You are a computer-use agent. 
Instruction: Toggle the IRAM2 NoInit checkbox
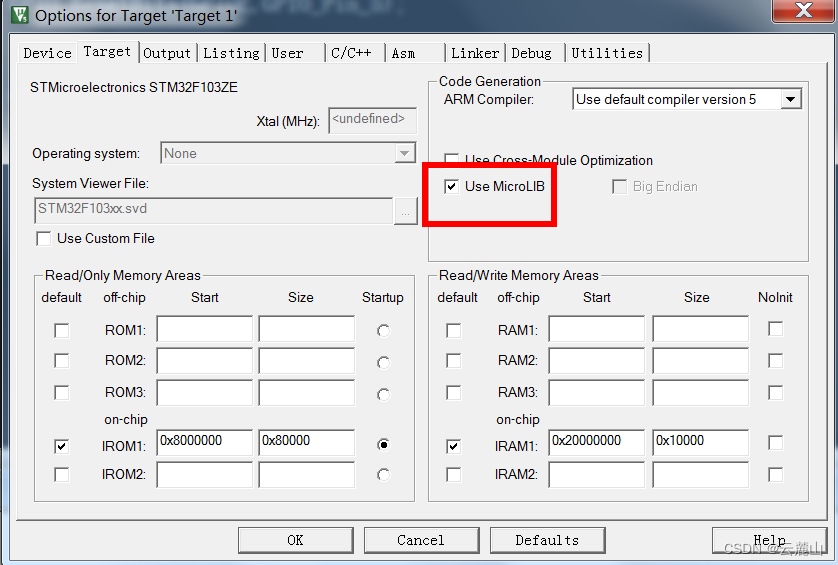pyautogui.click(x=775, y=474)
